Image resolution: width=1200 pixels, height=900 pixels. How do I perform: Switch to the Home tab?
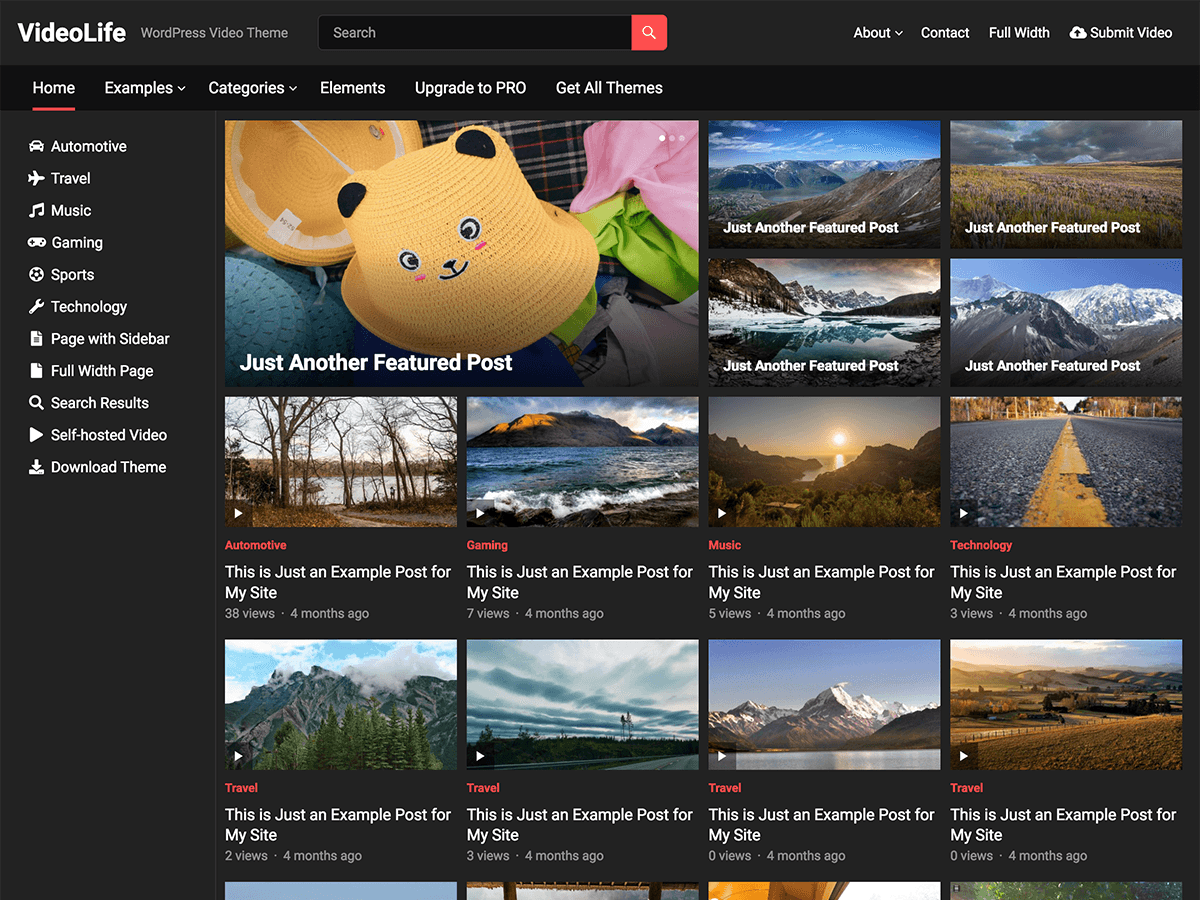[53, 88]
